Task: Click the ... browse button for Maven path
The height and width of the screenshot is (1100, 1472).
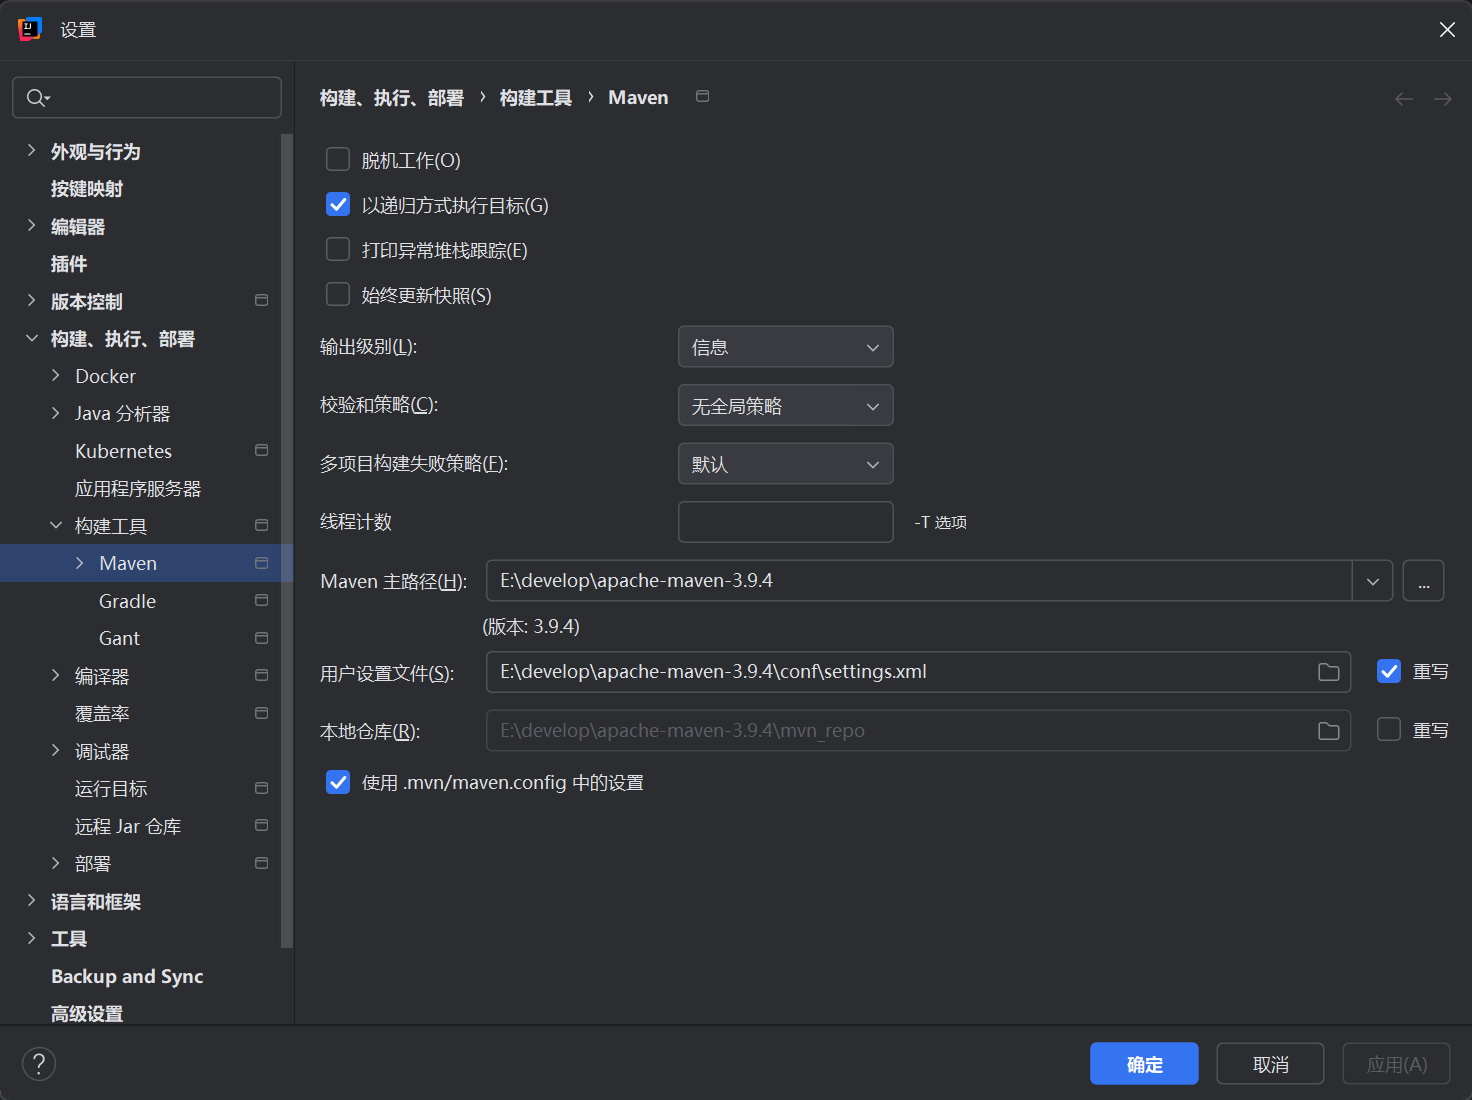Action: pyautogui.click(x=1423, y=581)
